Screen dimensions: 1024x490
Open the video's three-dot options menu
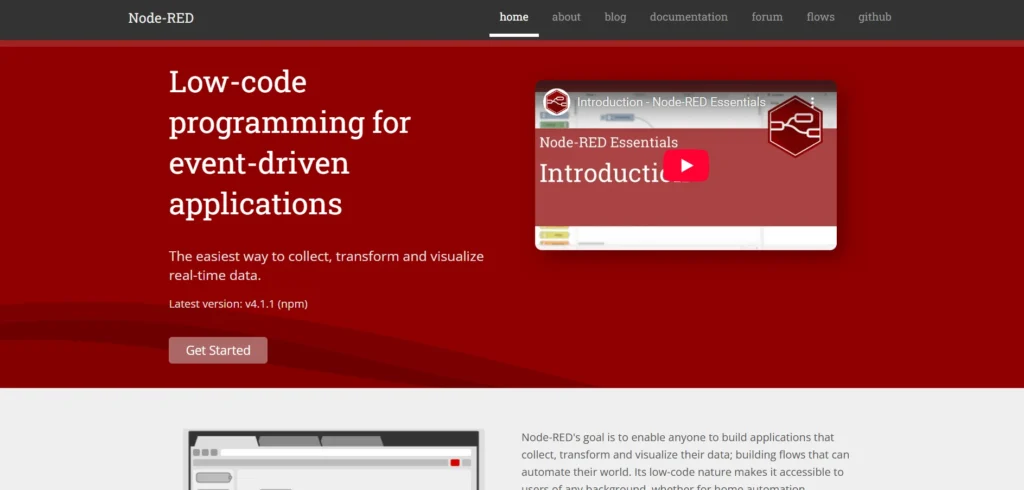pos(812,102)
